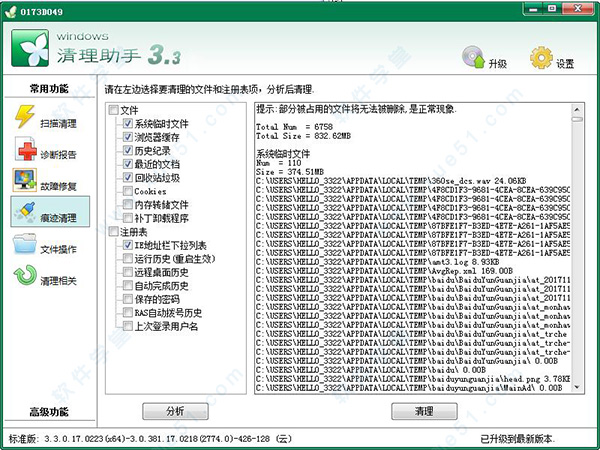Click the baiduyunguanjia\MainAd\ line

point(409,388)
